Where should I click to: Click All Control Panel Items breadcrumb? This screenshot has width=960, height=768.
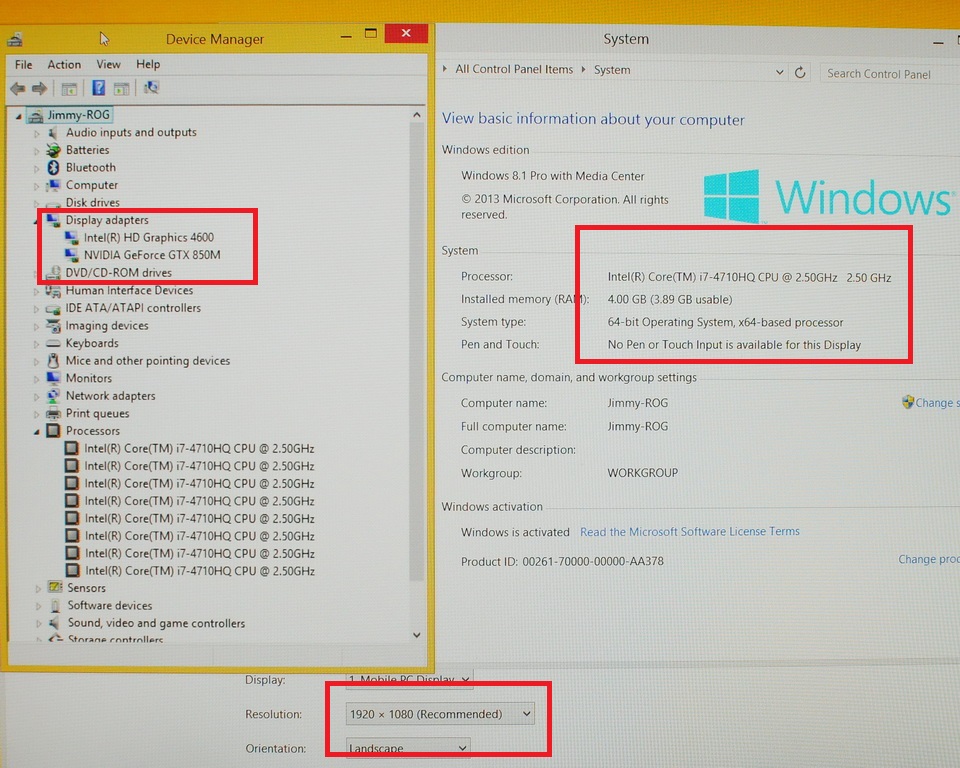(514, 69)
